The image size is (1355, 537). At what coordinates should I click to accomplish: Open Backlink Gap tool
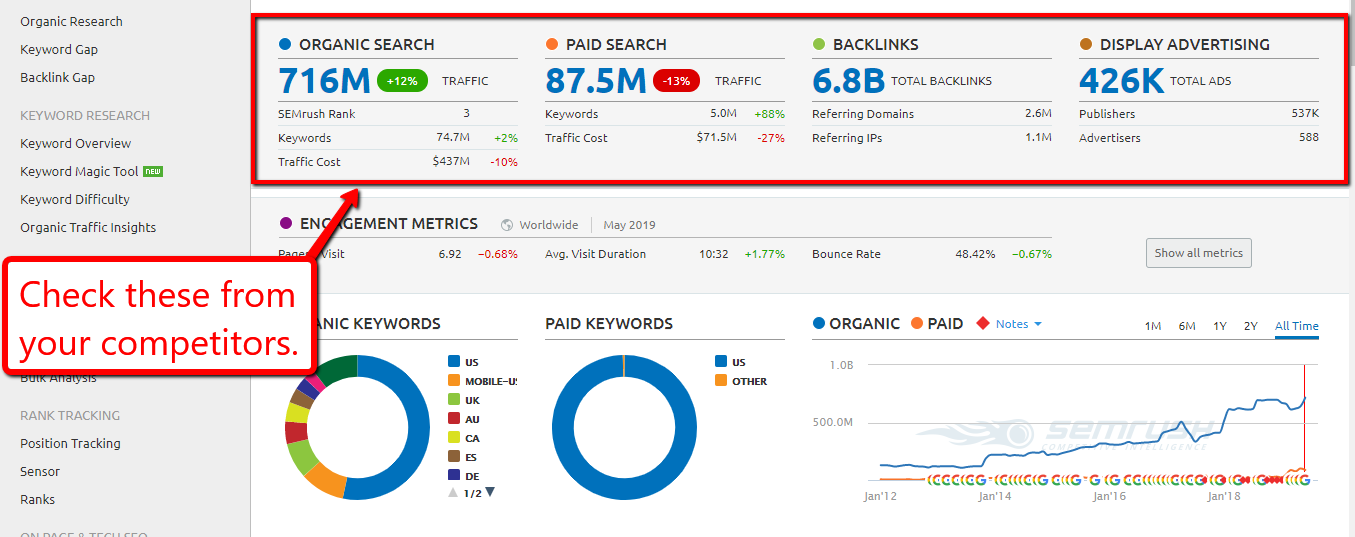[58, 77]
